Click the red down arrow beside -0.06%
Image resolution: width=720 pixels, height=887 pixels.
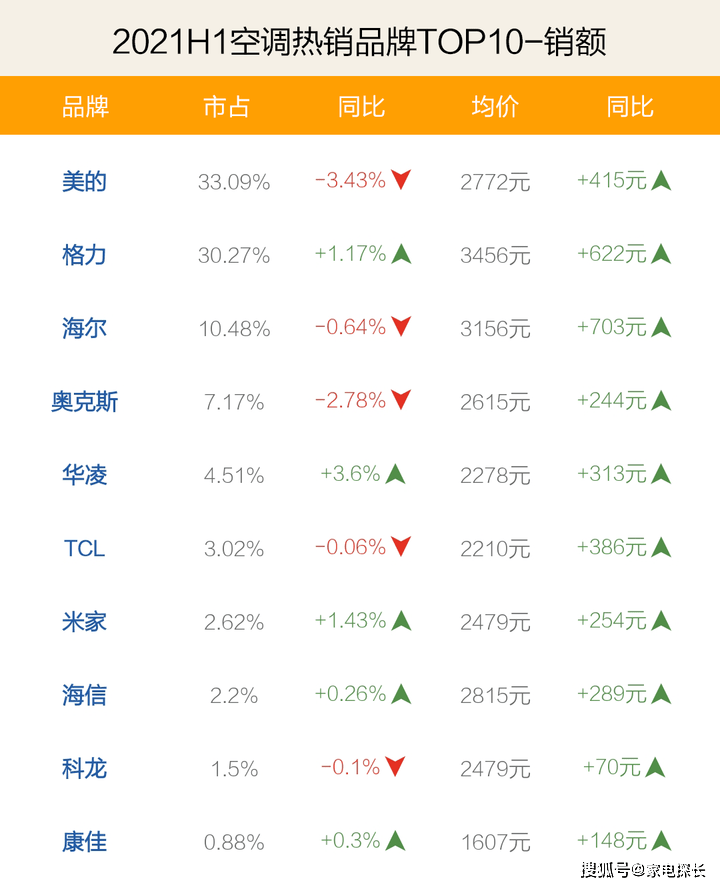click(401, 546)
